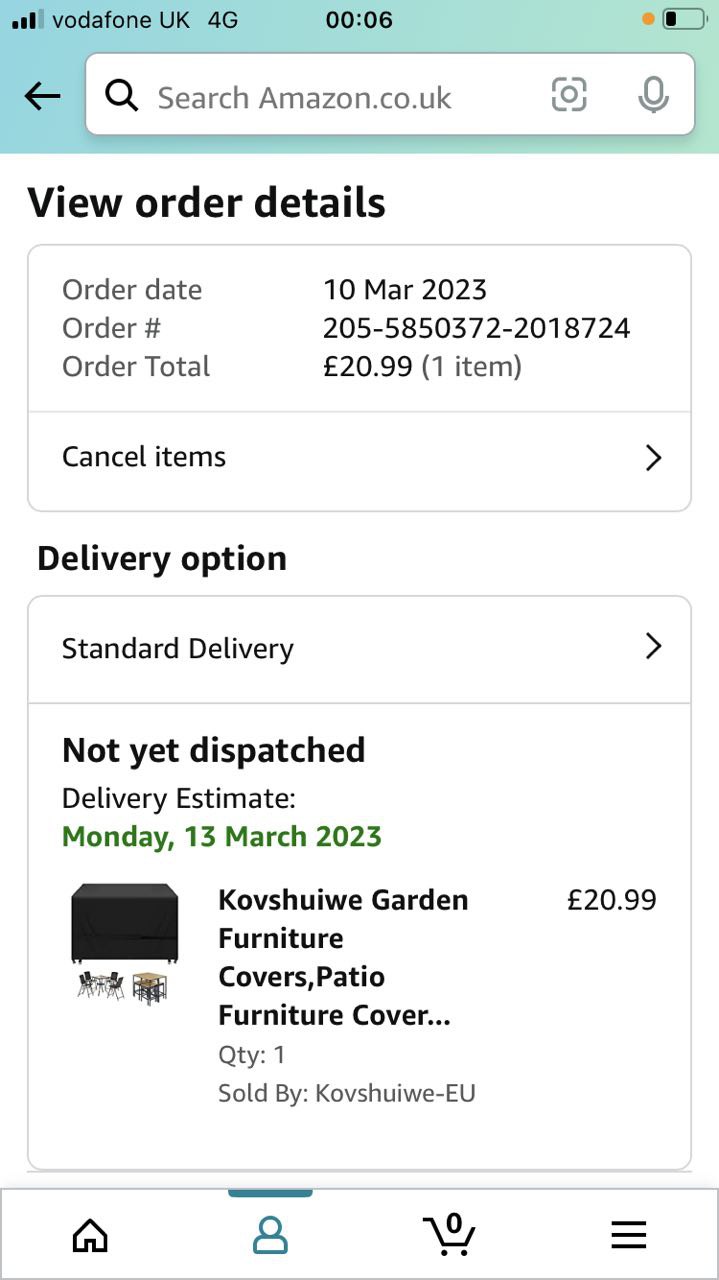Screen dimensions: 719x1280
Task: Expand the Standard Delivery chevron
Action: click(653, 647)
